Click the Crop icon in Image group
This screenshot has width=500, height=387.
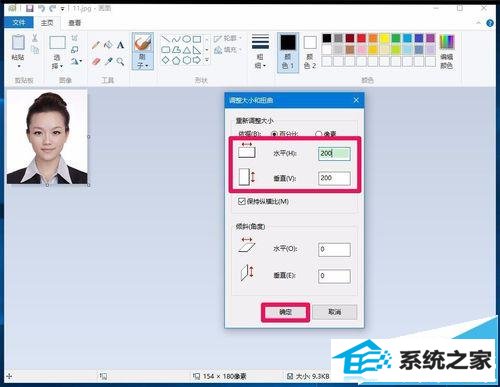point(75,38)
